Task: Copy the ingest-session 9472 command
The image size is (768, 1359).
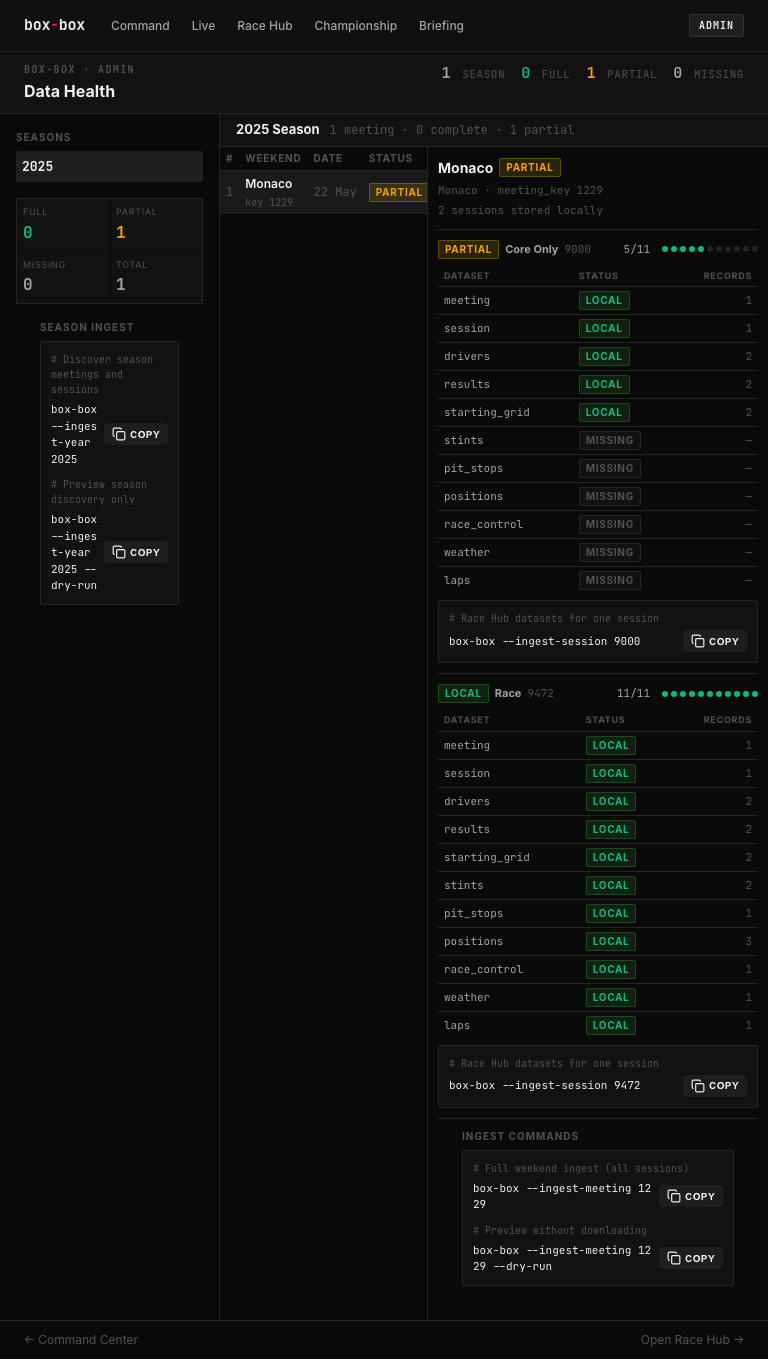Action: click(715, 1085)
